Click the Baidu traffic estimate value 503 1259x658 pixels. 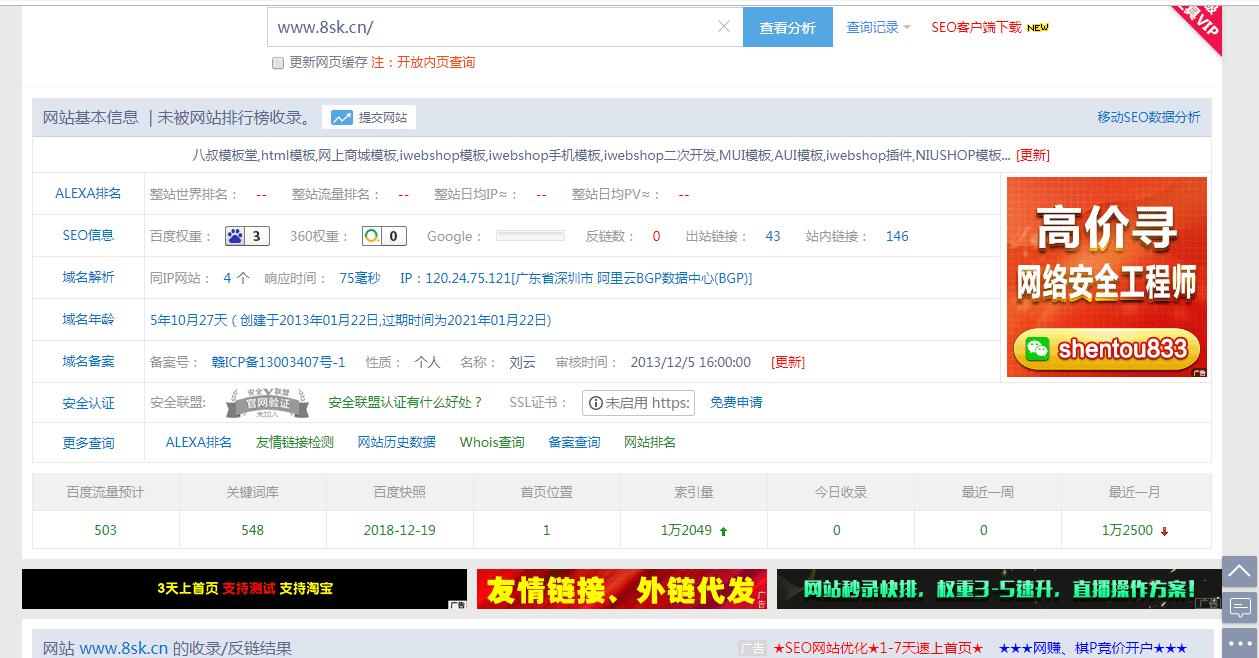click(106, 530)
